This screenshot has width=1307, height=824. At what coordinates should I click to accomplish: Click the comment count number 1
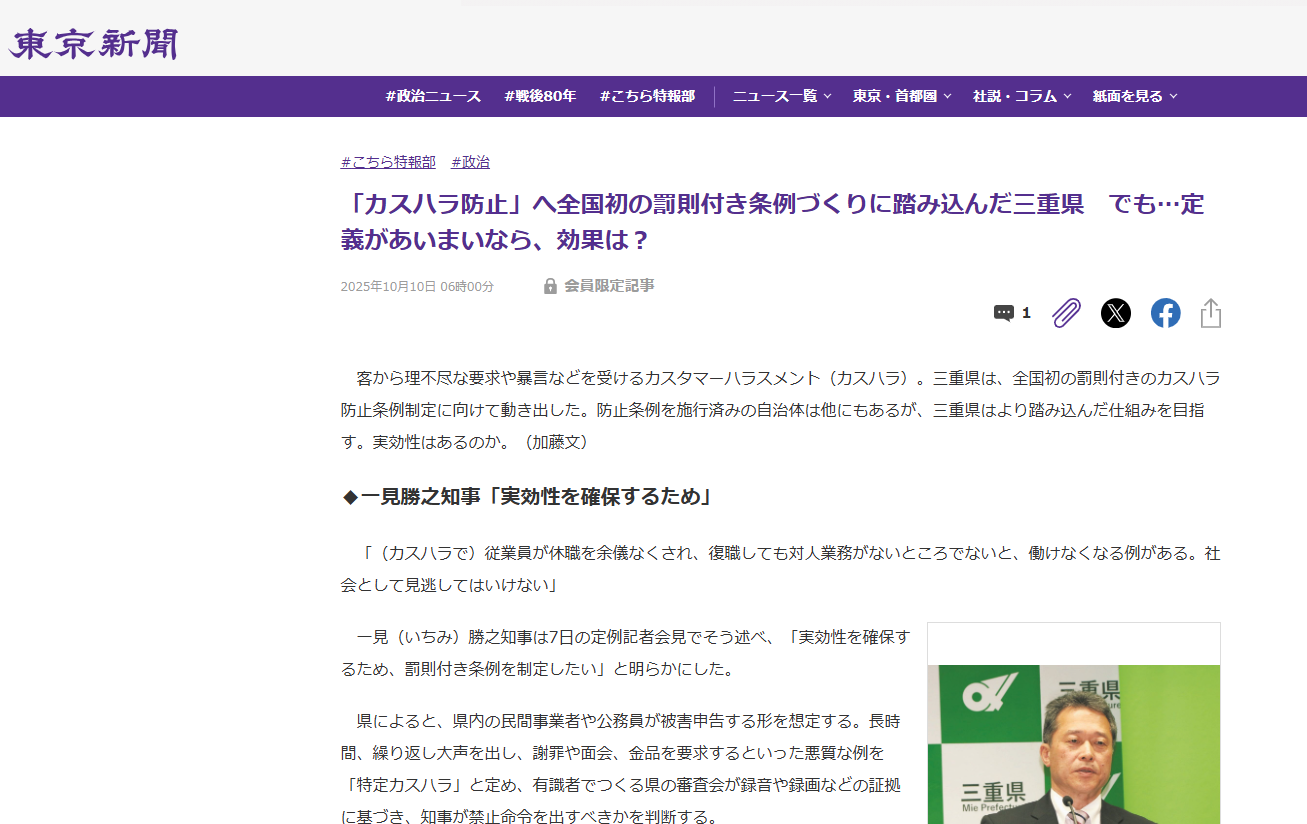coord(1026,313)
